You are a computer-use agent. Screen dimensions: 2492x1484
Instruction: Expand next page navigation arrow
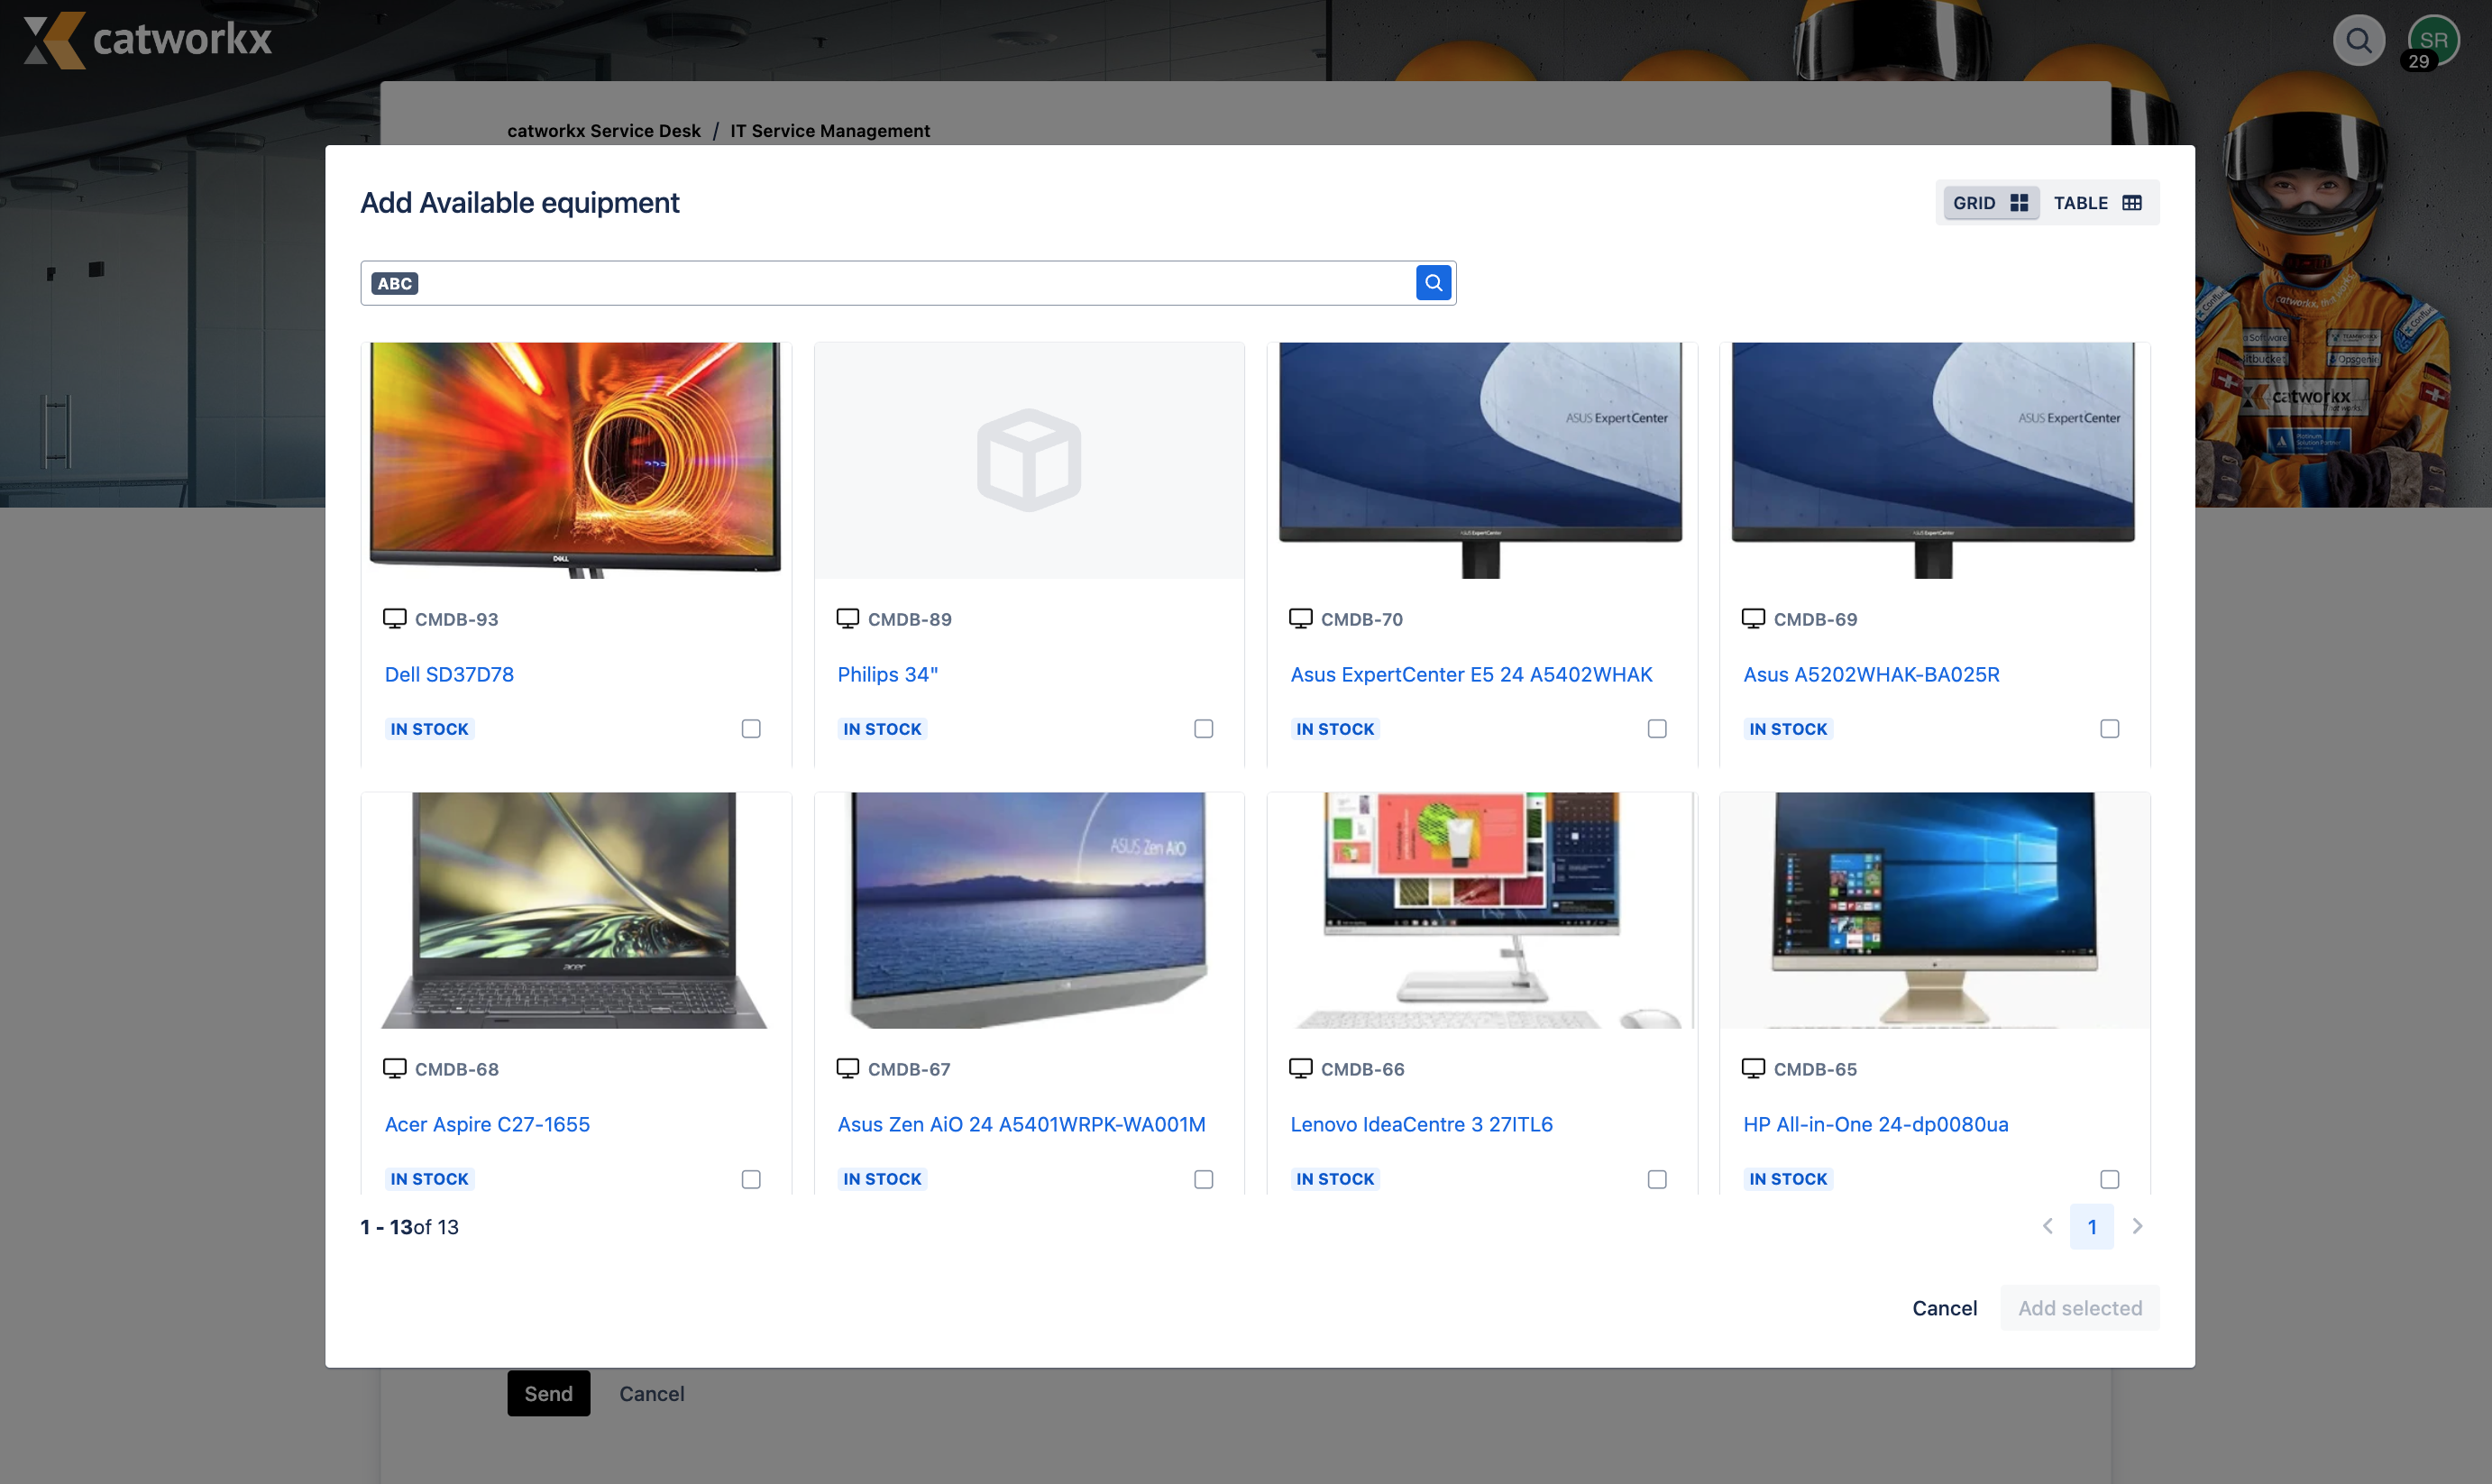(2137, 1224)
